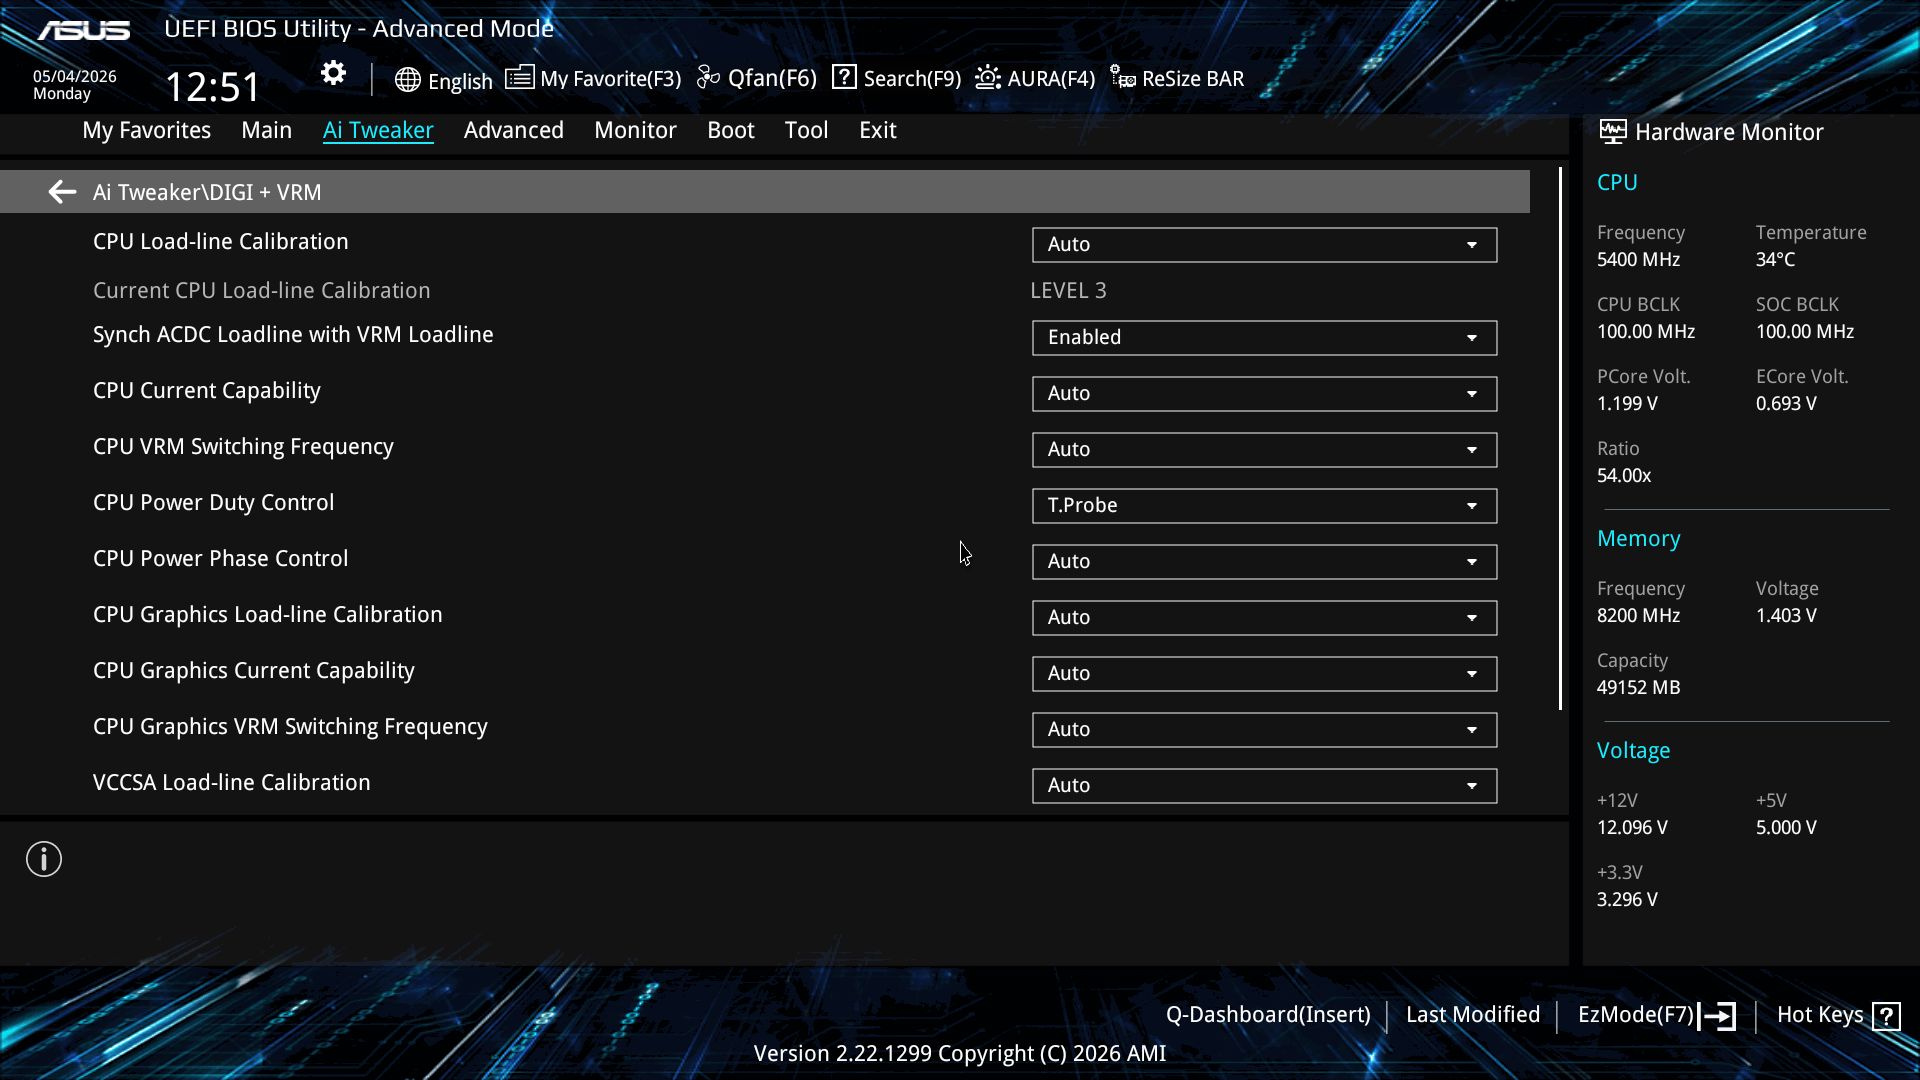This screenshot has width=1920, height=1080.
Task: Switch to Advanced tab
Action: pos(514,130)
